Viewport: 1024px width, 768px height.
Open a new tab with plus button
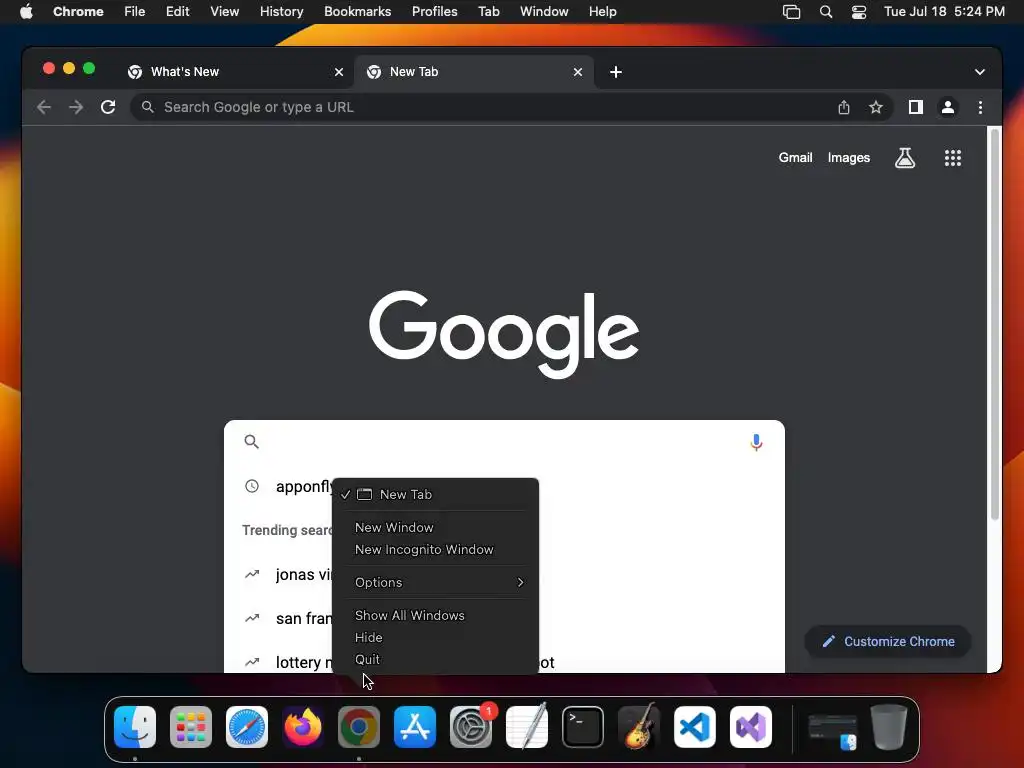pos(616,72)
